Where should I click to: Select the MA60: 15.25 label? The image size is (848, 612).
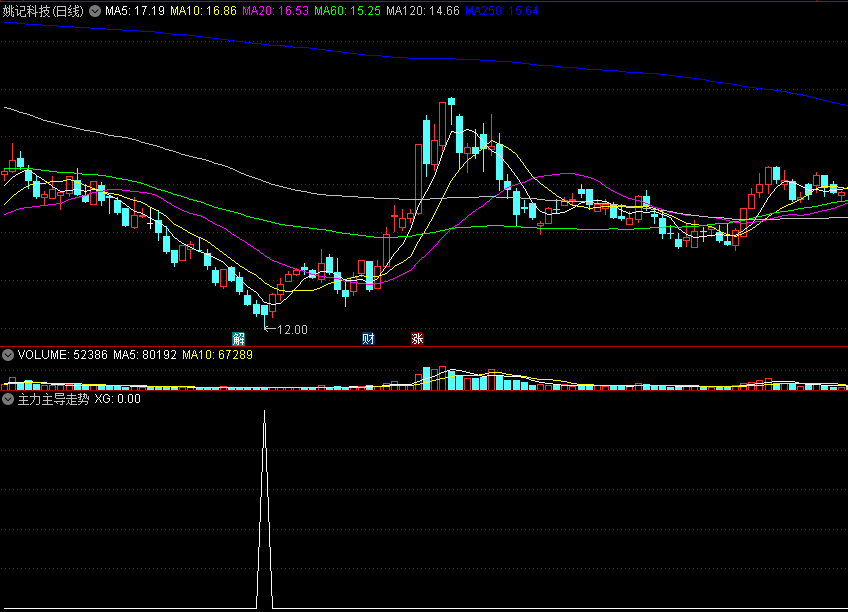[347, 11]
